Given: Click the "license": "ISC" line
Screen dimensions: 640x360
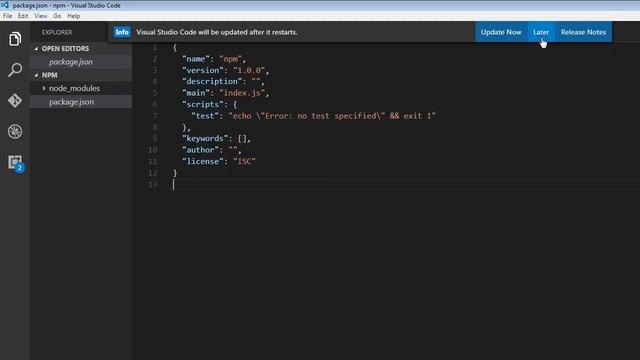Looking at the screenshot, I should coord(219,162).
